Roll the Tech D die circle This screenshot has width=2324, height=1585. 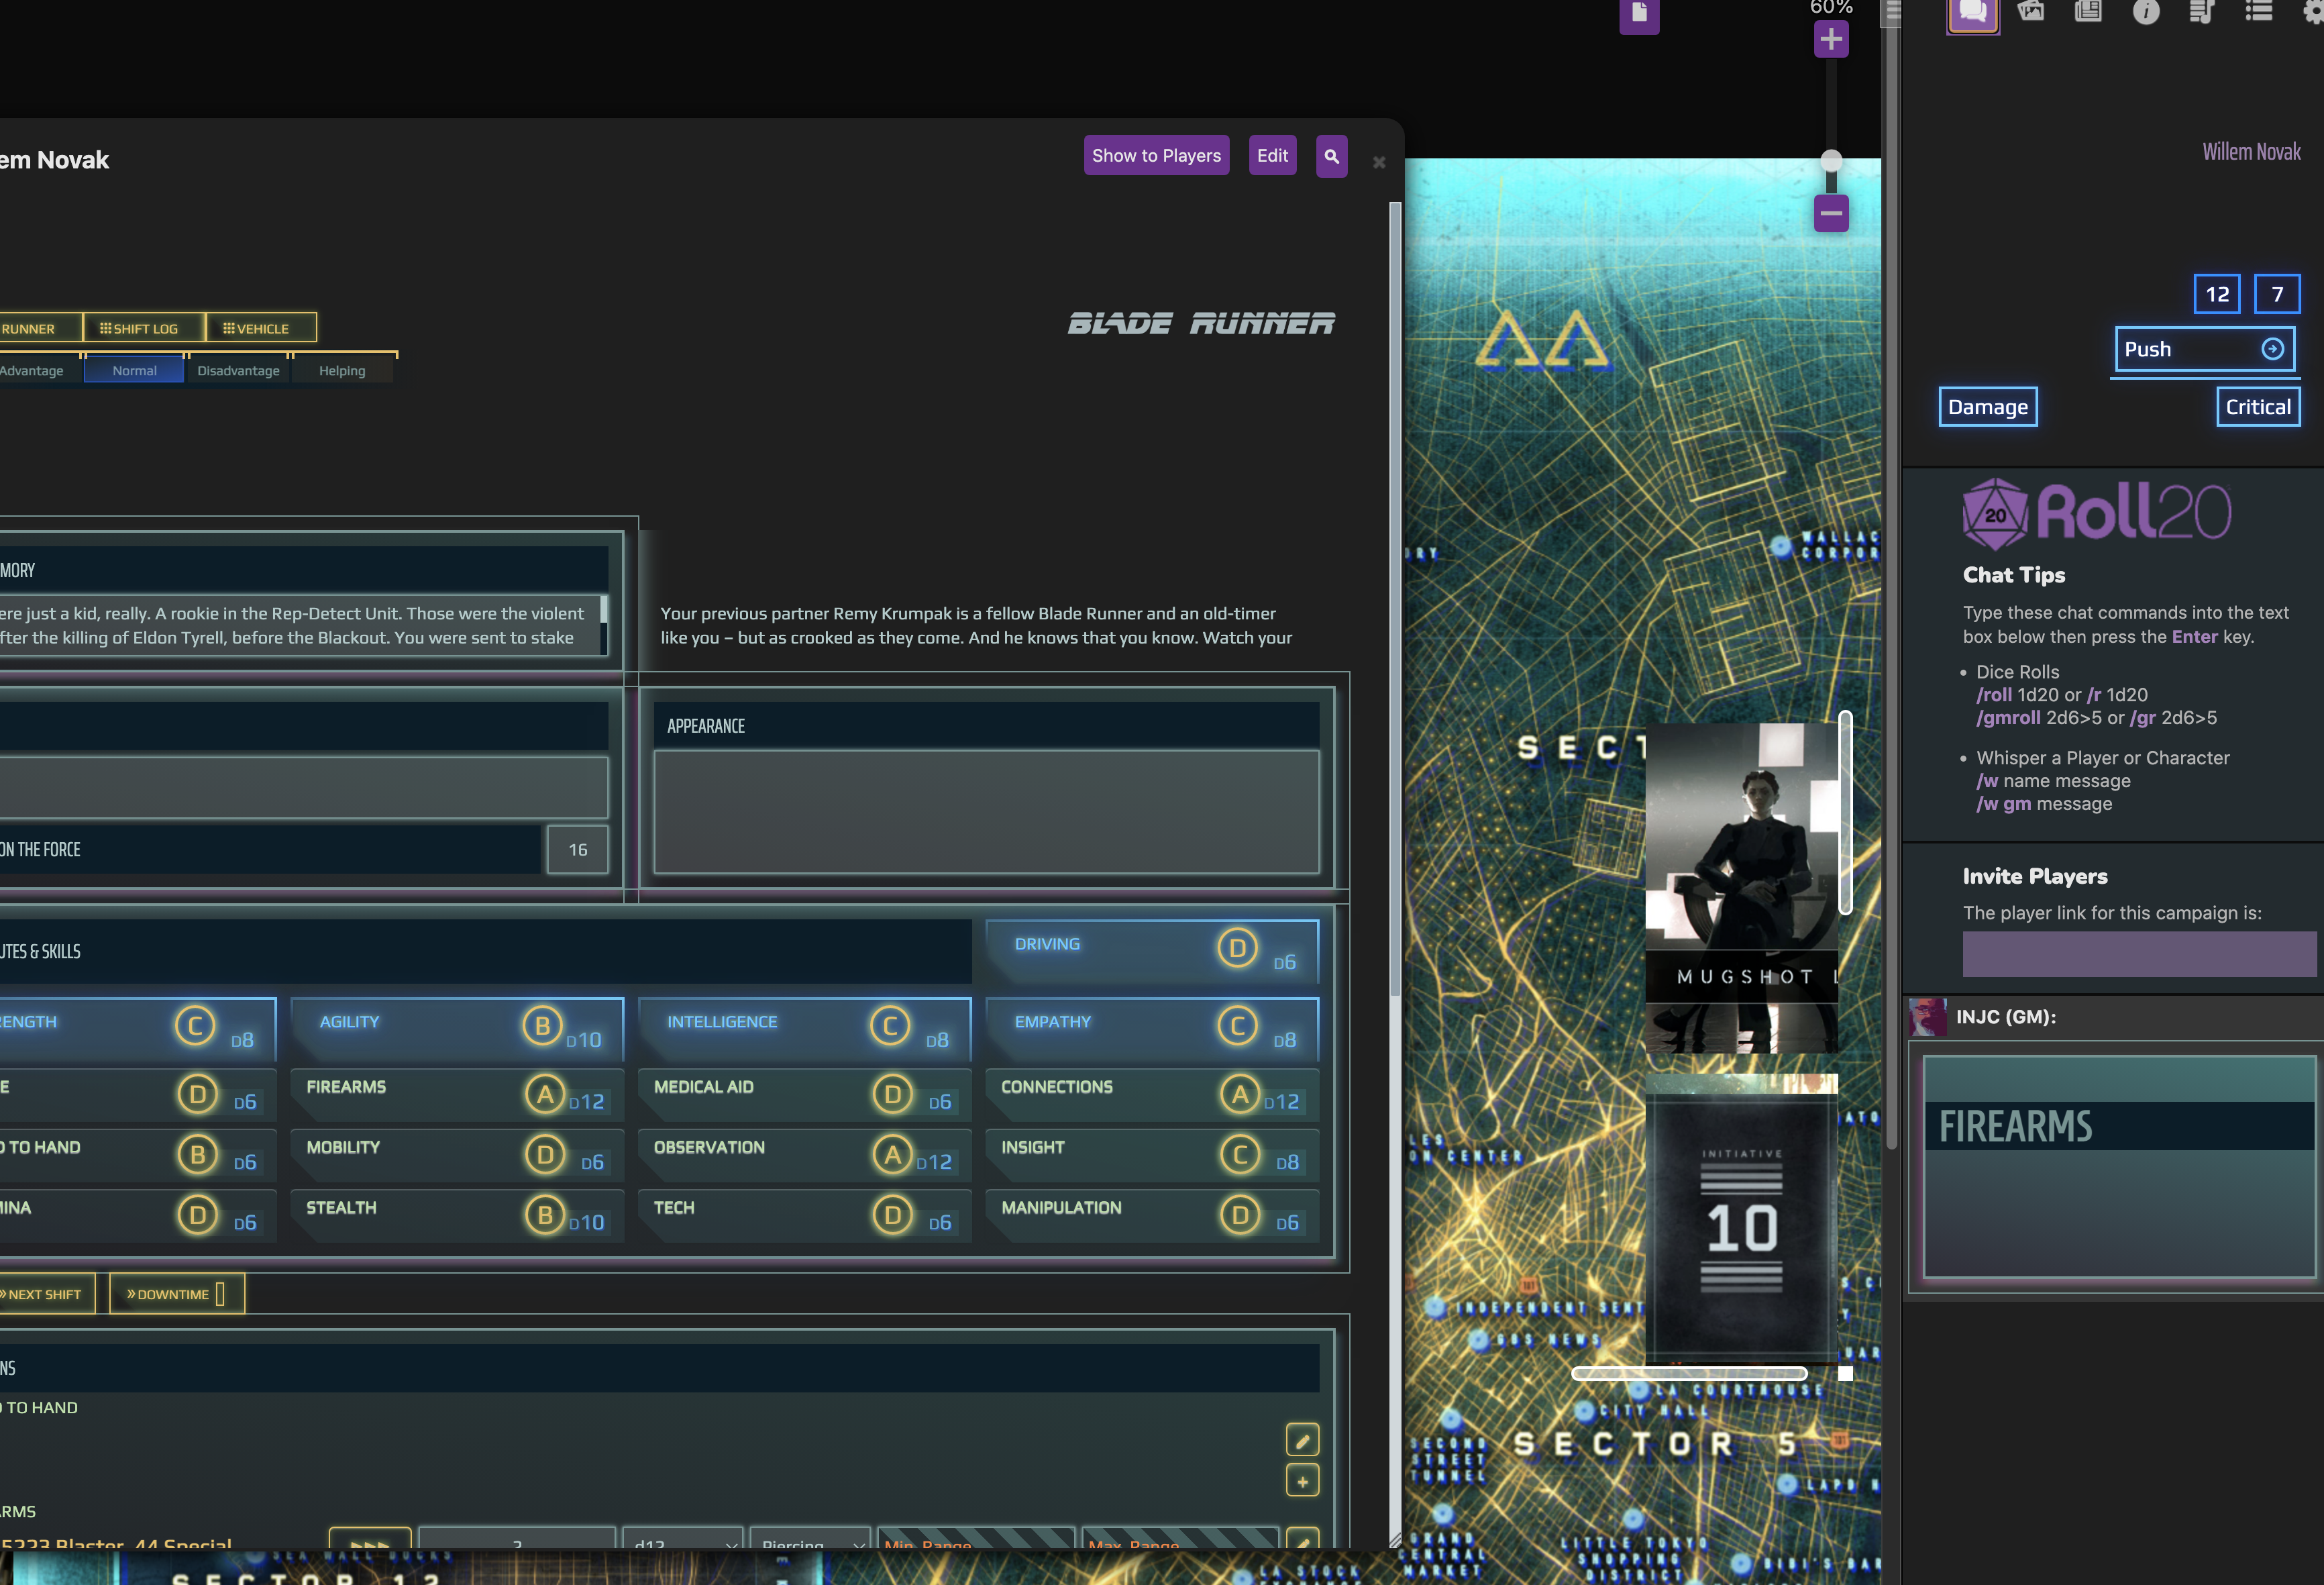pos(892,1215)
